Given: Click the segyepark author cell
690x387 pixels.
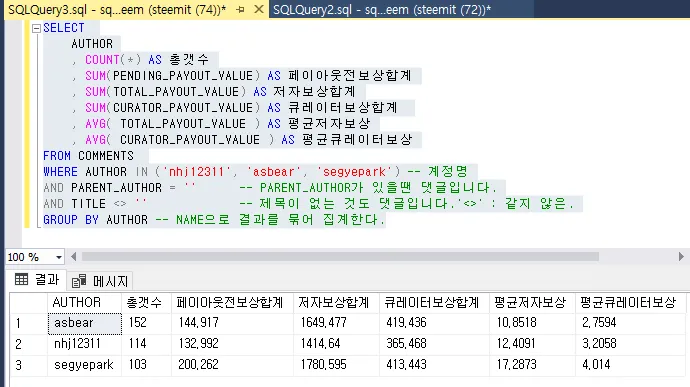Looking at the screenshot, I should (x=84, y=365).
